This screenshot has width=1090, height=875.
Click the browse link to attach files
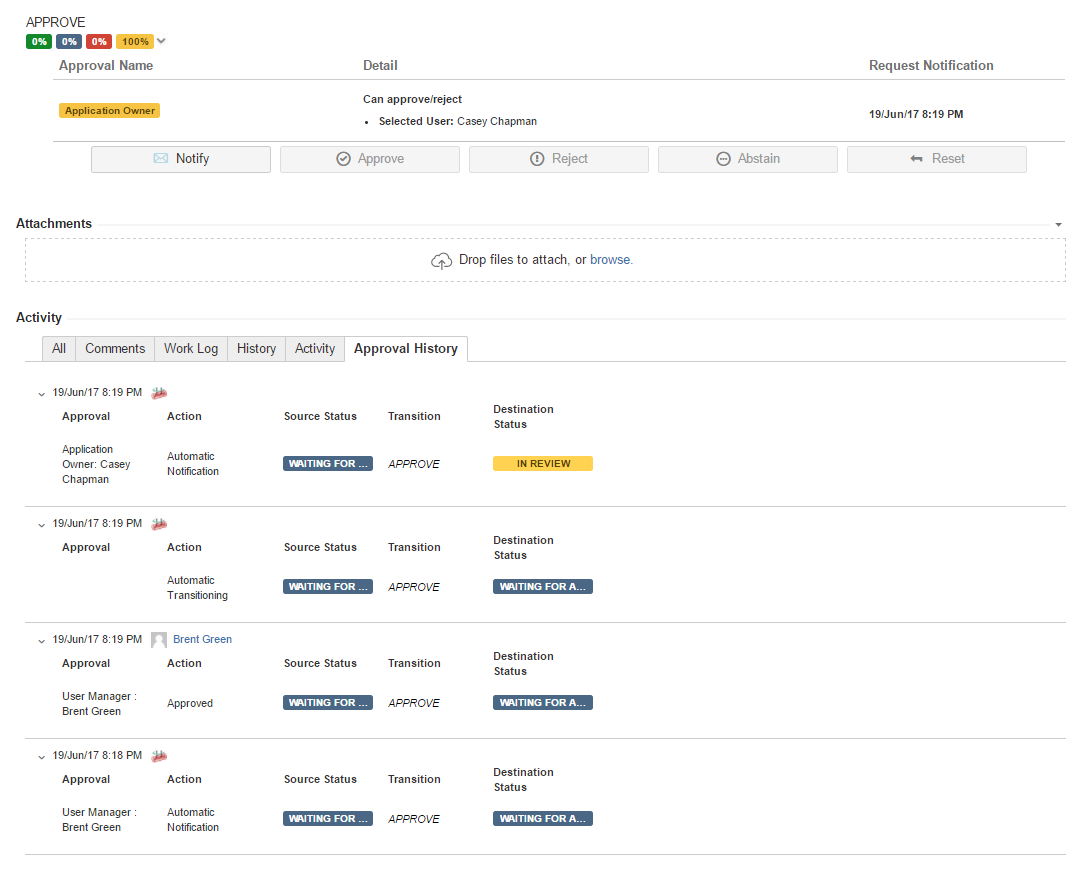coord(611,260)
